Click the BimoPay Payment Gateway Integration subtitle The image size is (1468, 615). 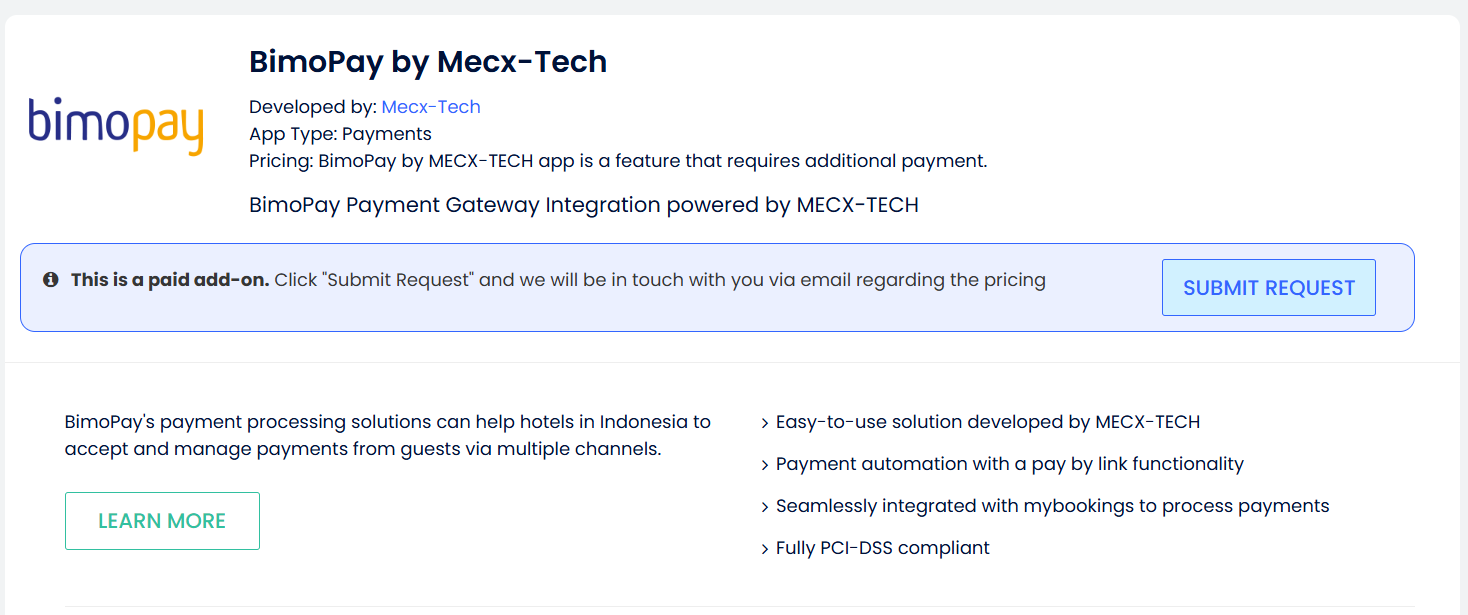[583, 205]
